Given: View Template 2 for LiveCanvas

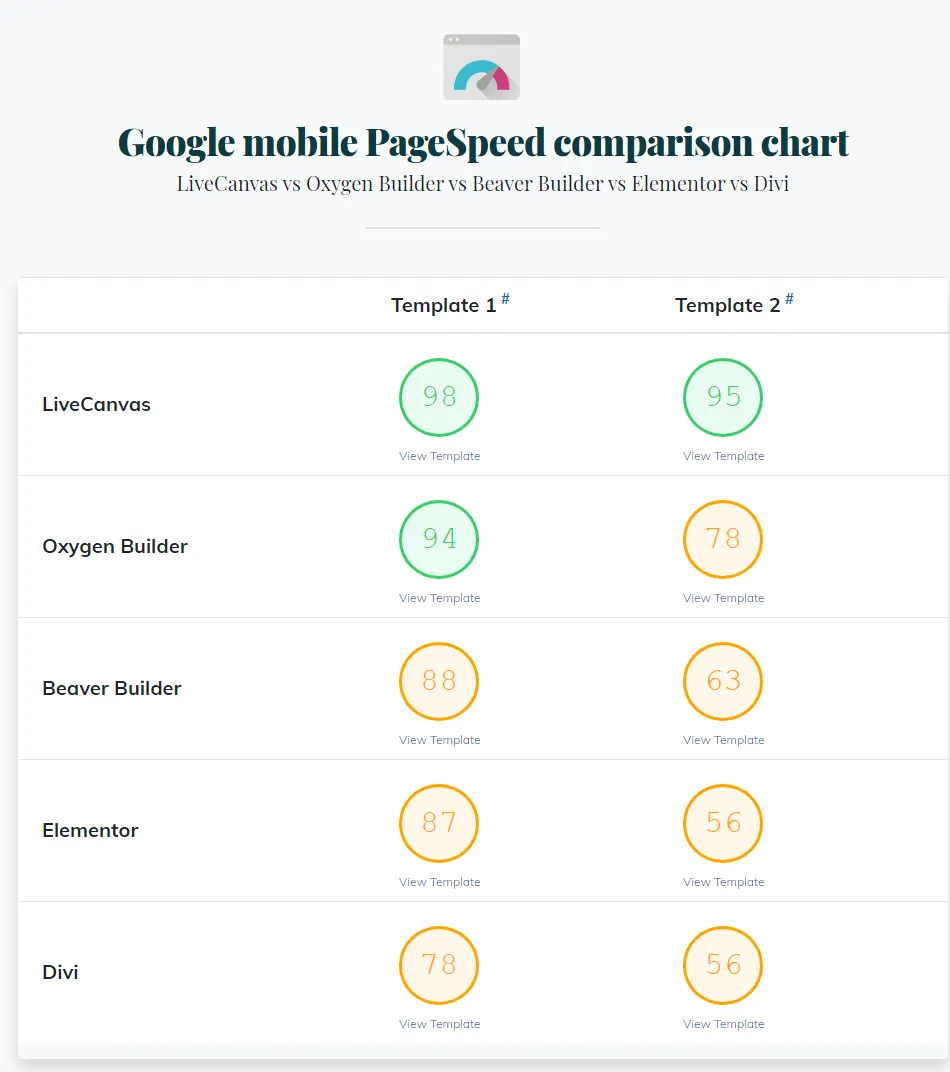Looking at the screenshot, I should [x=724, y=456].
